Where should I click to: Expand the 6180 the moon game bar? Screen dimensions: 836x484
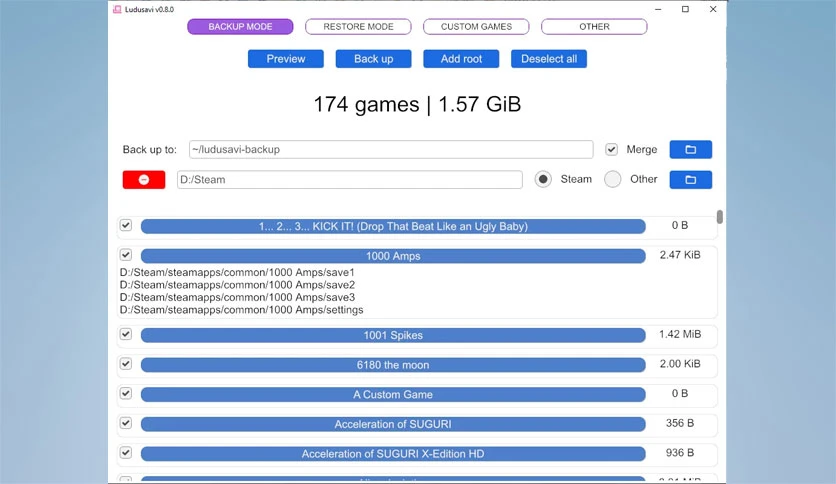pos(393,365)
